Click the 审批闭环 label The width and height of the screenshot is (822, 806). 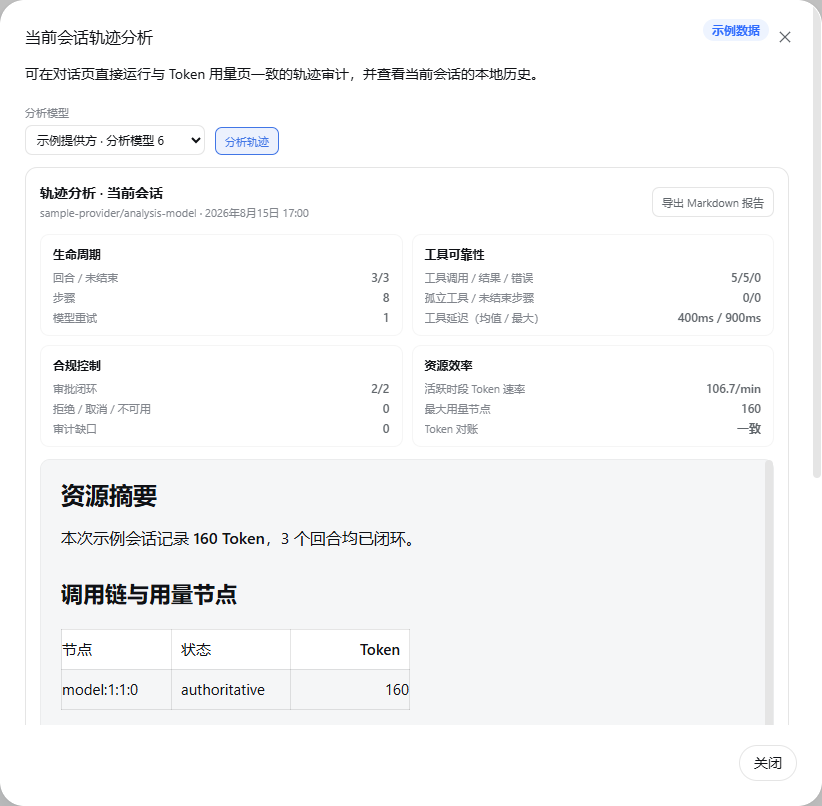coord(75,389)
